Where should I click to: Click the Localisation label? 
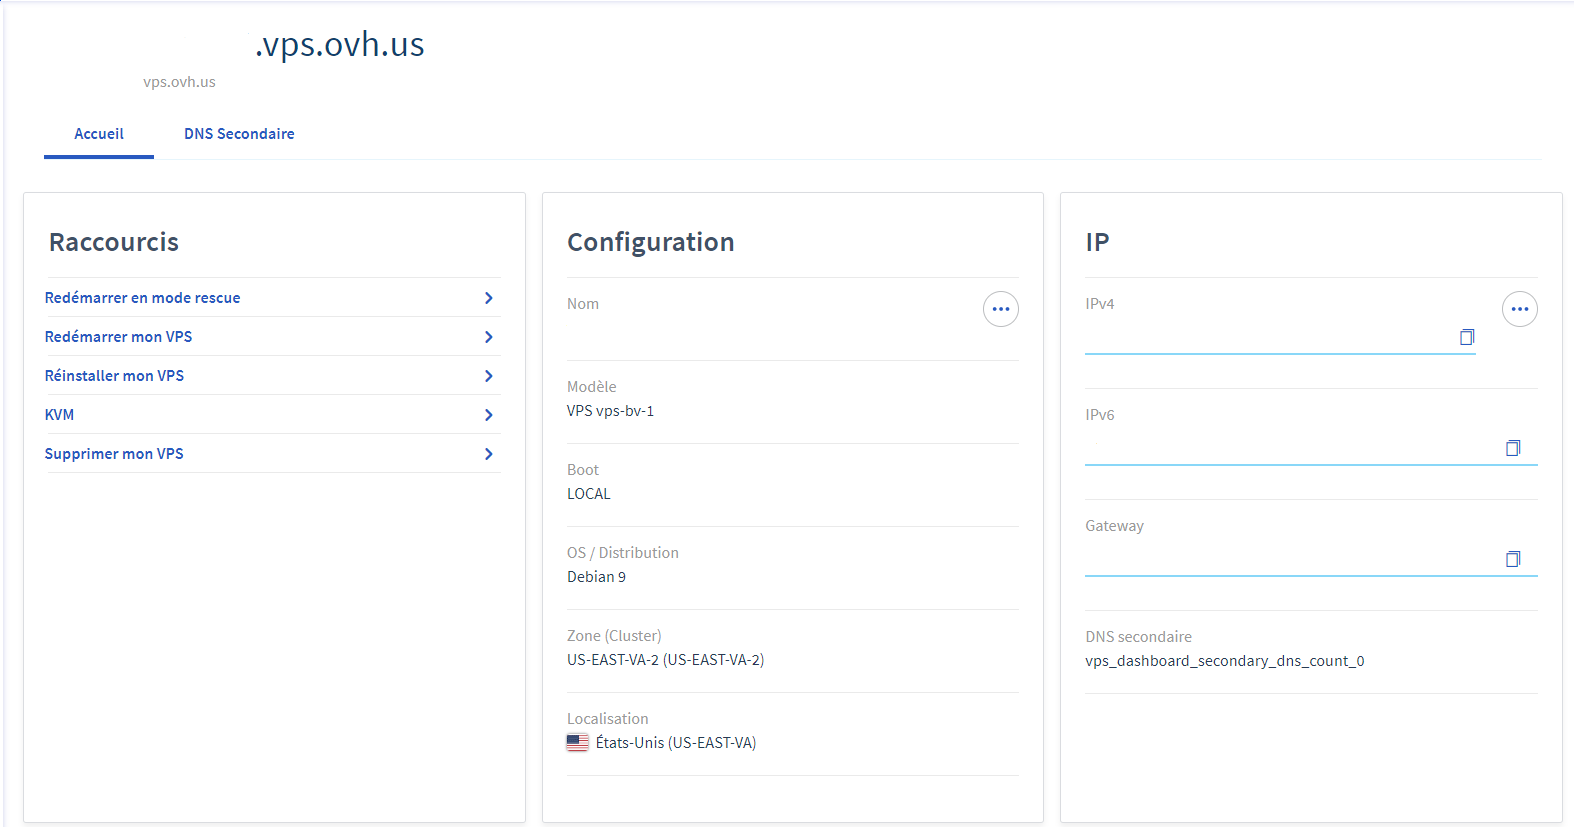tap(608, 719)
